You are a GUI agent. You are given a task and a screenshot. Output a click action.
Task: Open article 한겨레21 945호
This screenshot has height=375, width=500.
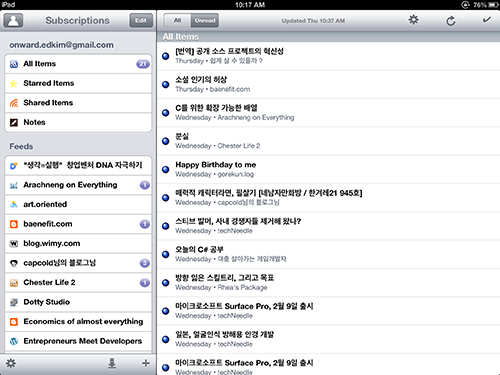328,198
